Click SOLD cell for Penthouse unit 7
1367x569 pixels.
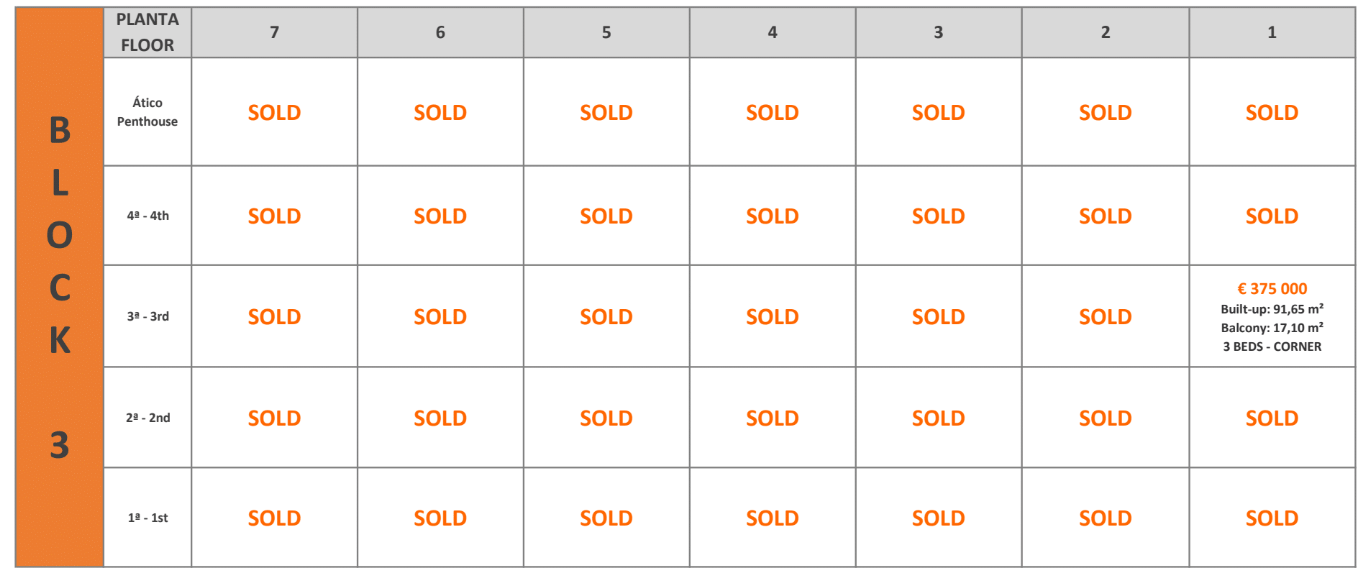(274, 113)
